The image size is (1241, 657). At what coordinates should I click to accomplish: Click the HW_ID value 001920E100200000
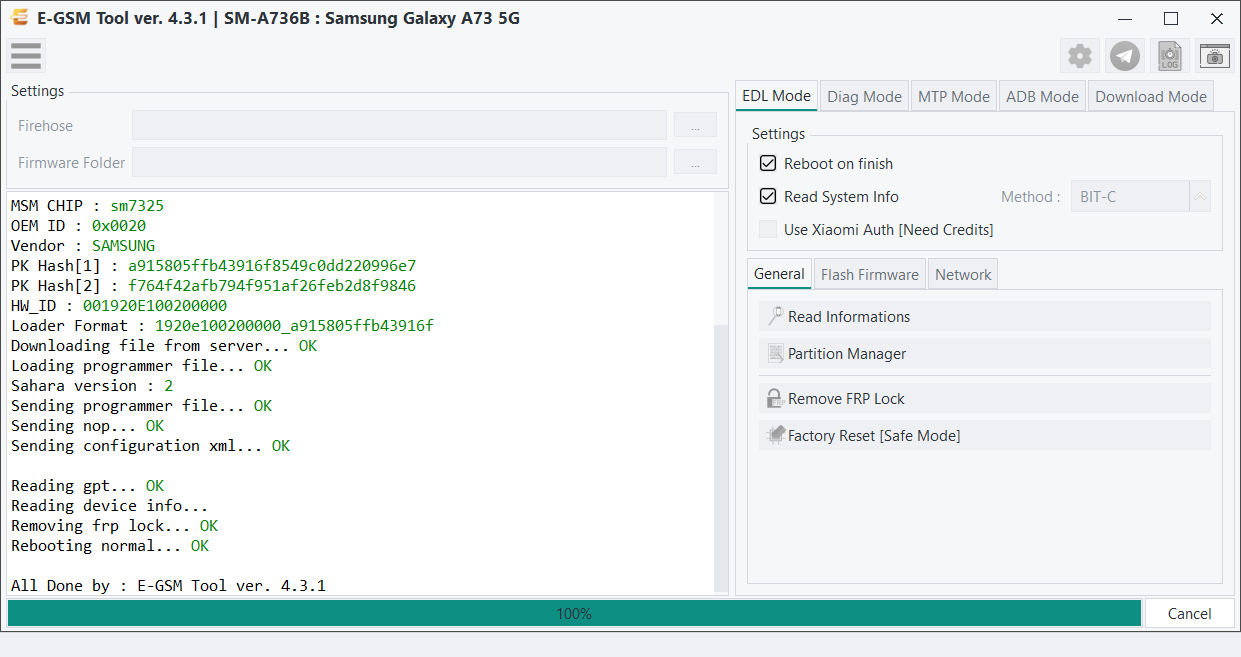pyautogui.click(x=155, y=306)
